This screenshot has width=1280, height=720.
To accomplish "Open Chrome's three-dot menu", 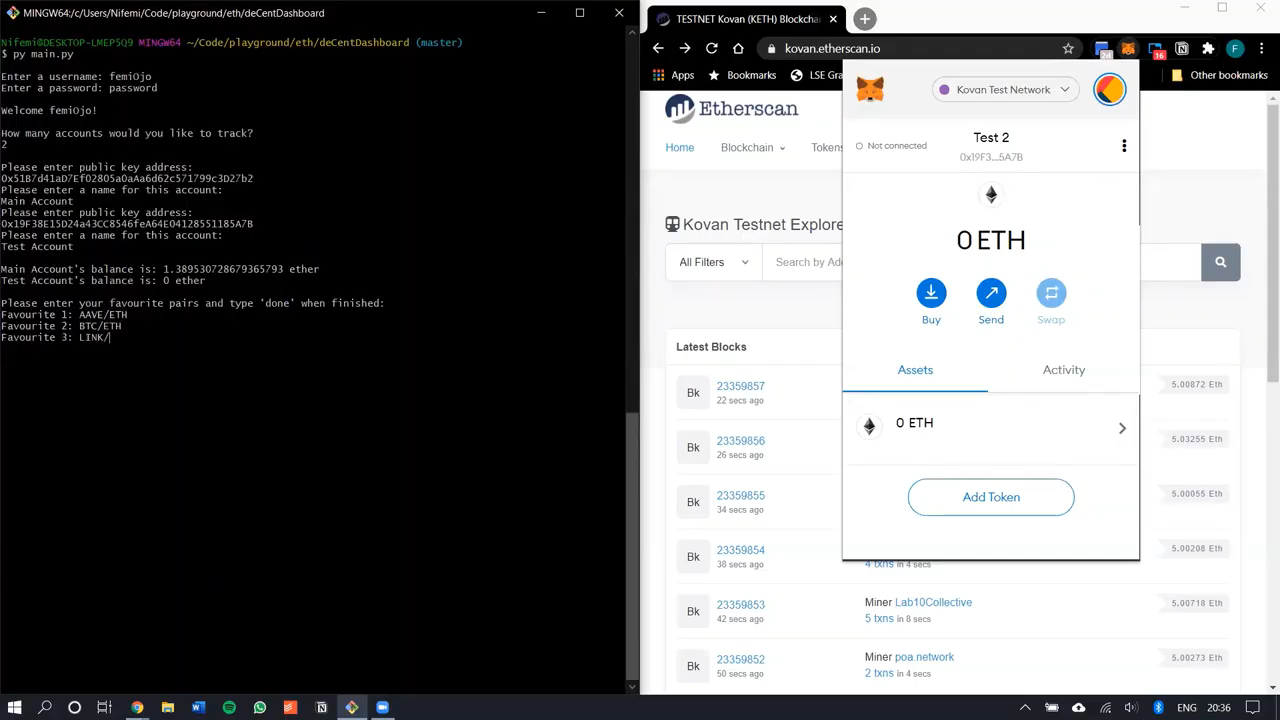I will pos(1261,48).
